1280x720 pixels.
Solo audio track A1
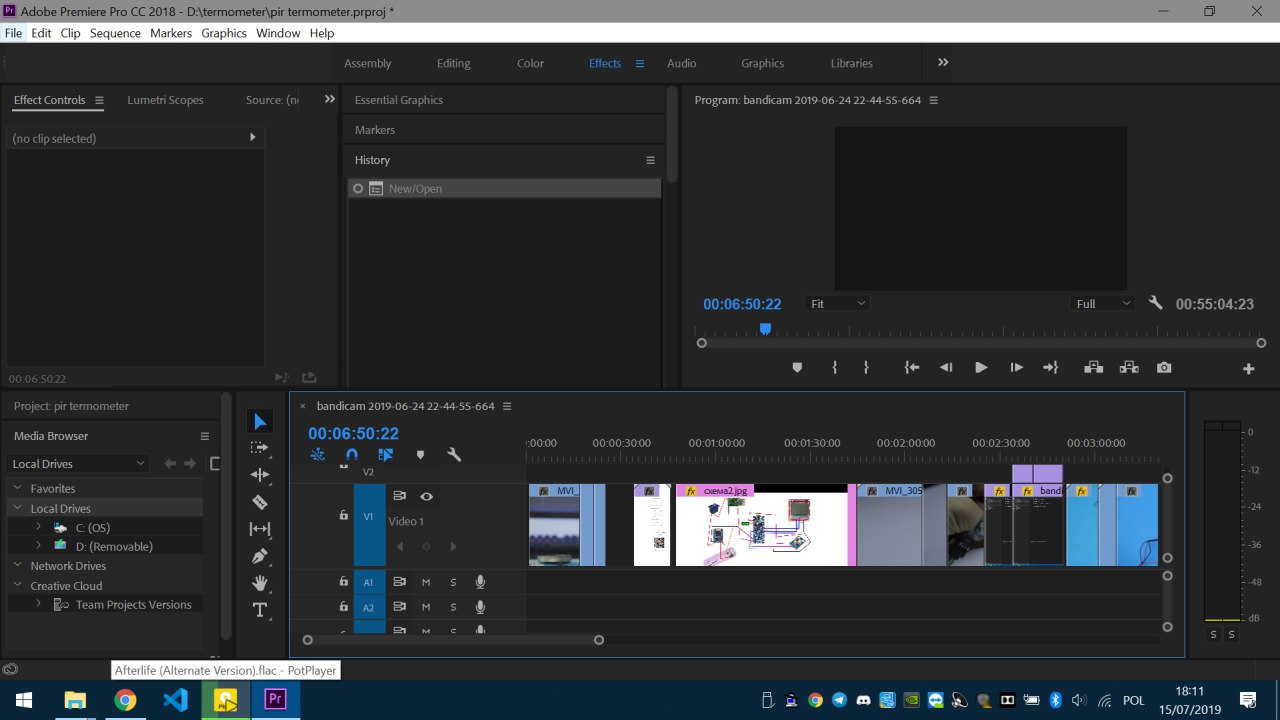tap(453, 582)
